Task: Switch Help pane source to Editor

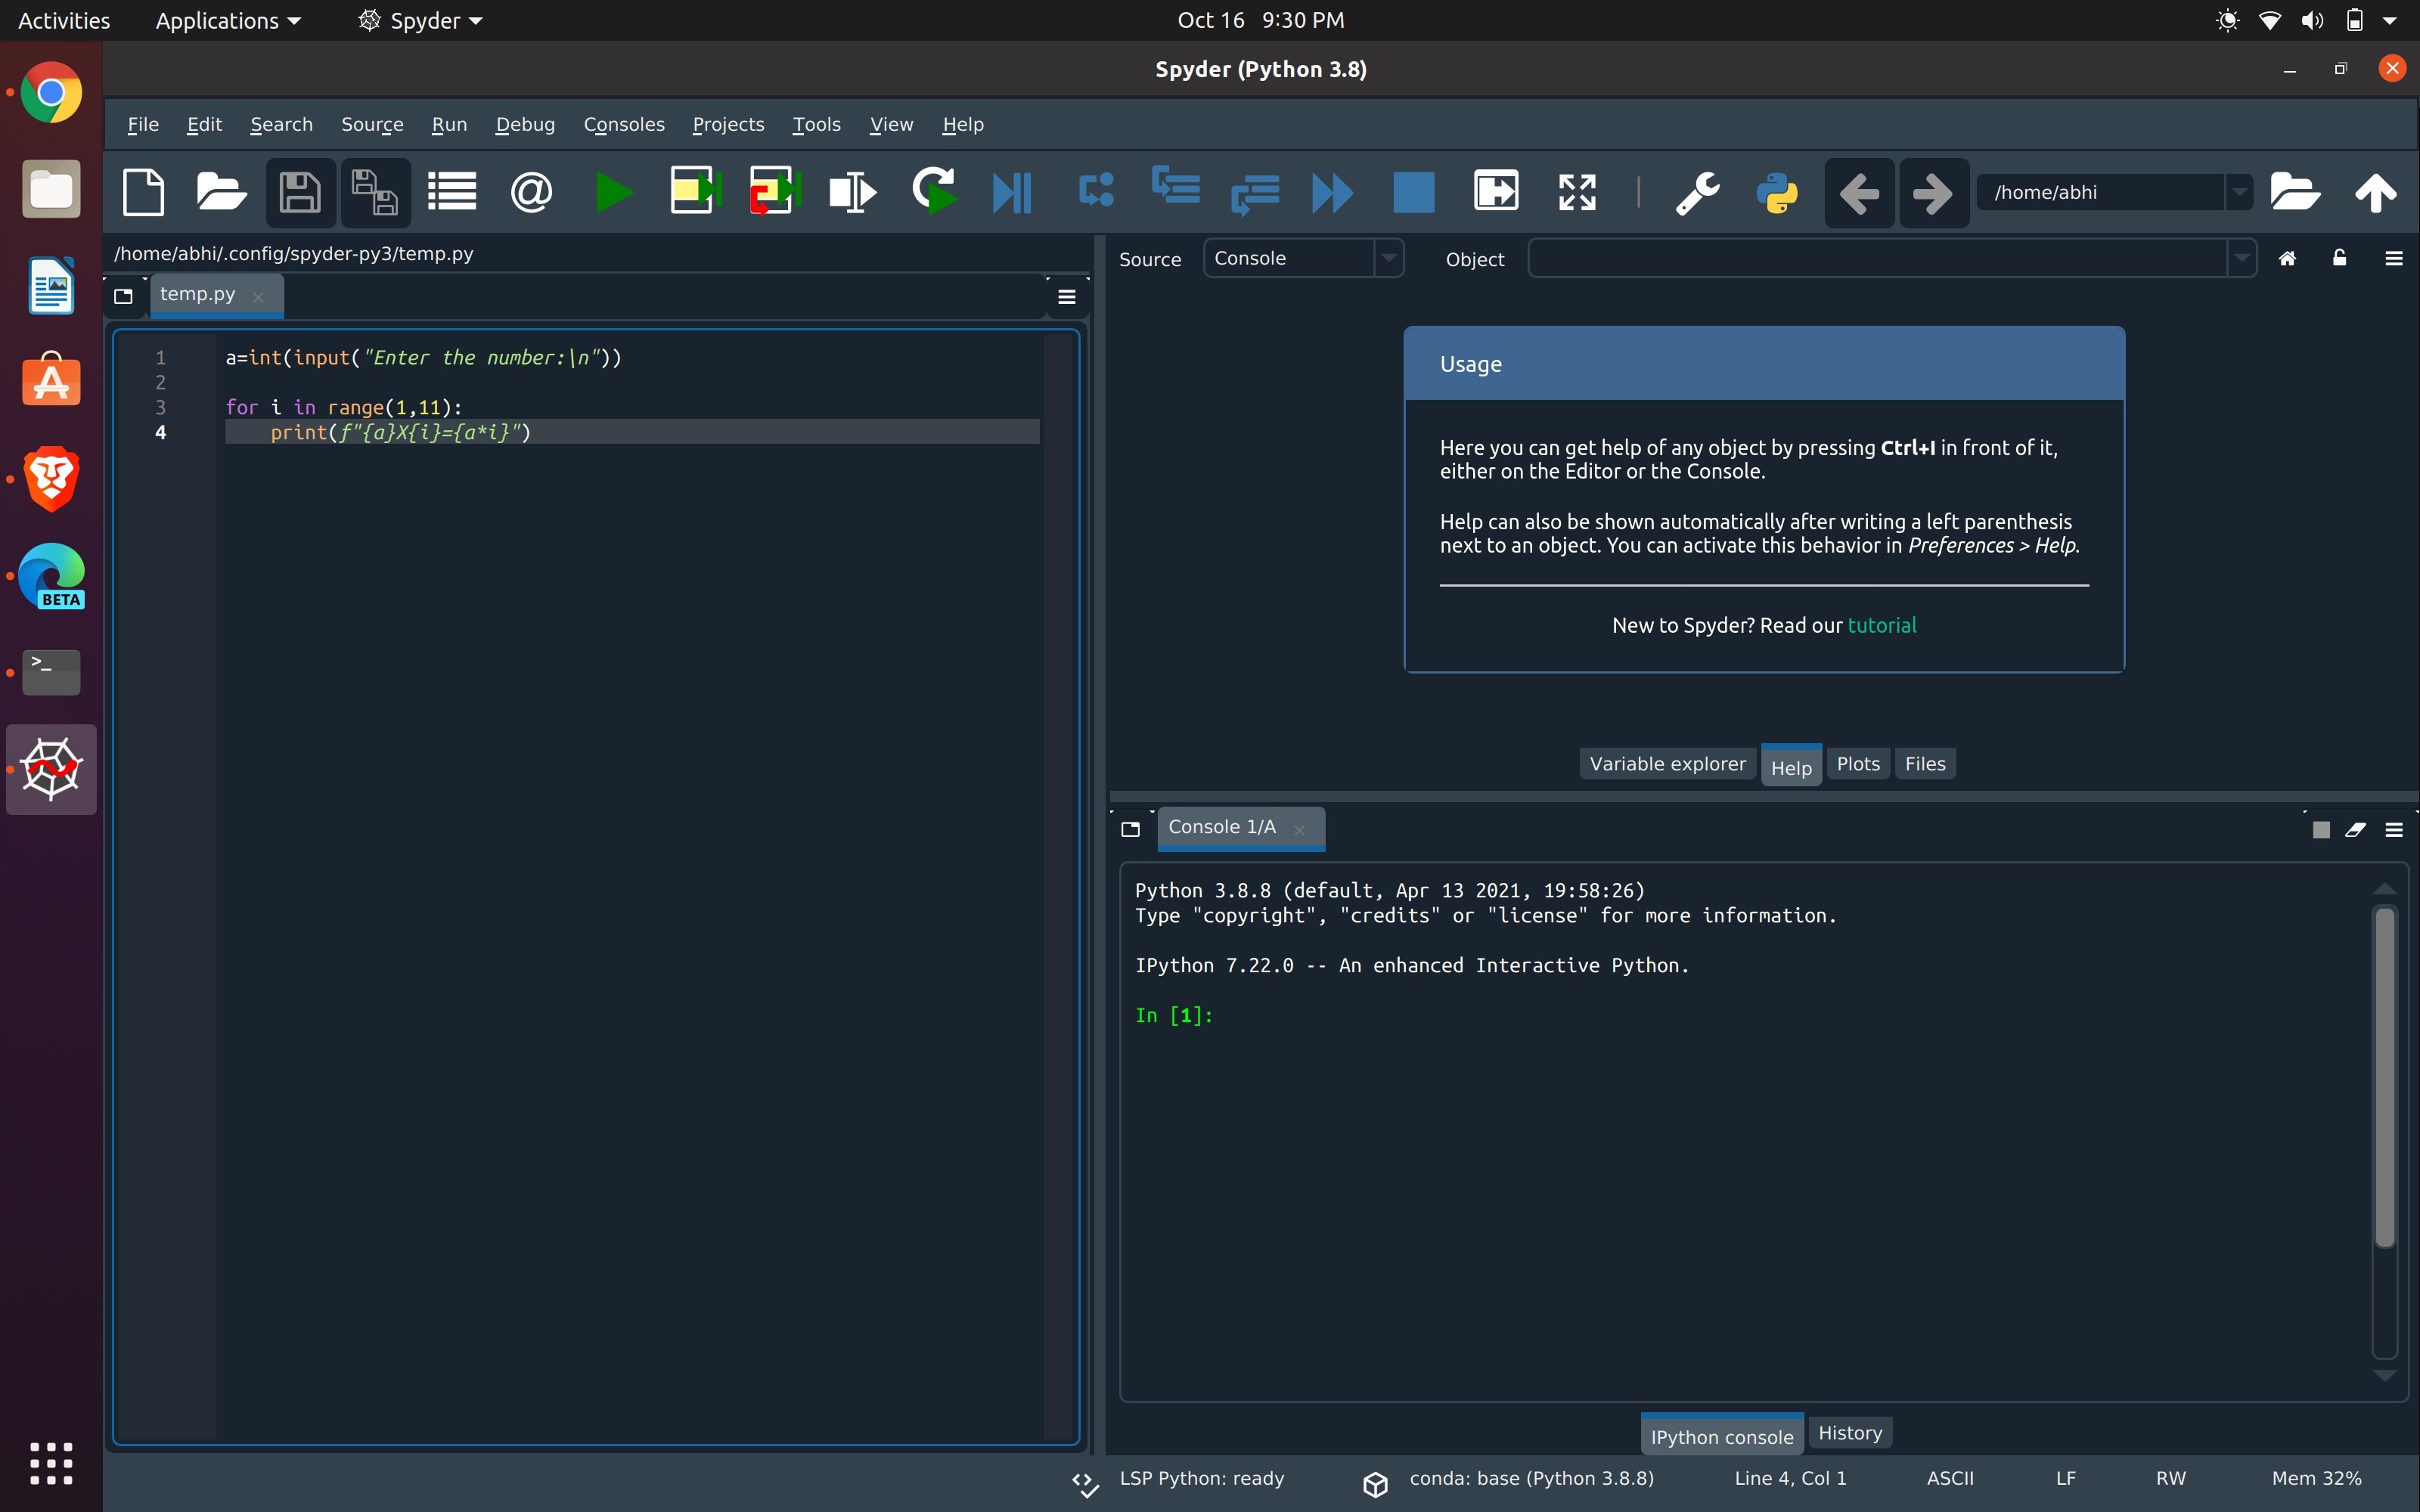Action: pos(1388,258)
